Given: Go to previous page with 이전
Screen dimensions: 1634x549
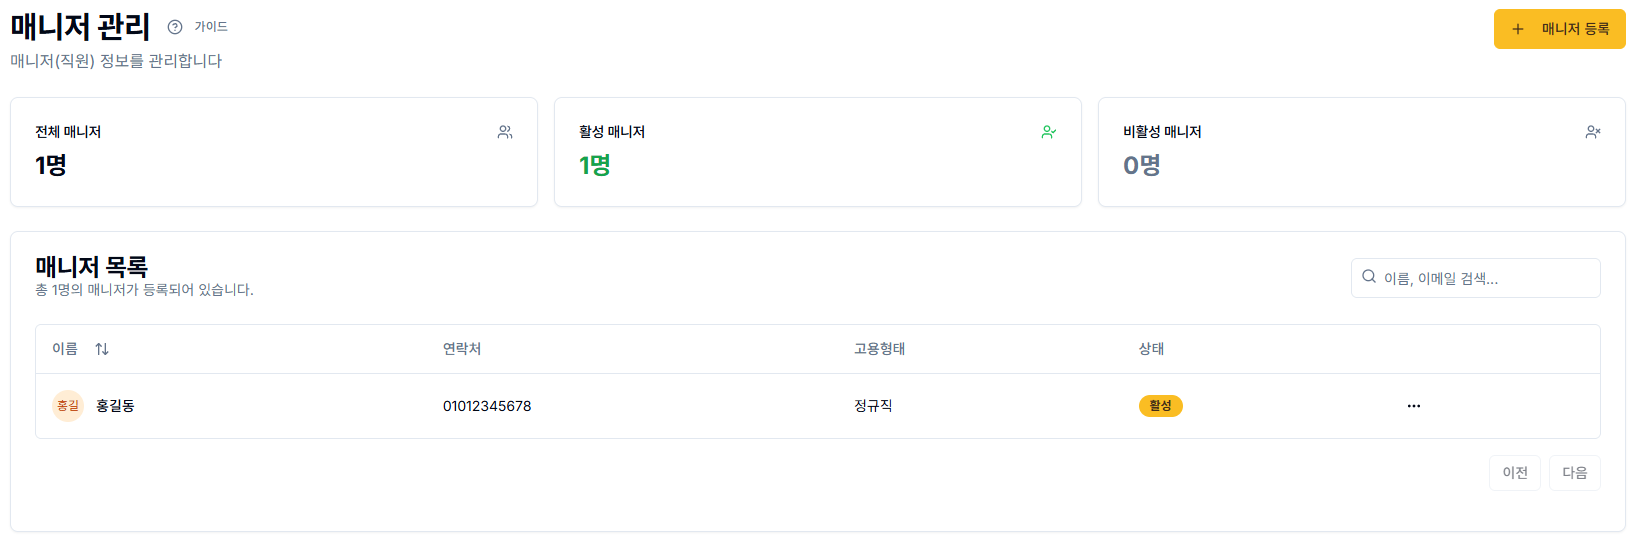Looking at the screenshot, I should [1515, 473].
